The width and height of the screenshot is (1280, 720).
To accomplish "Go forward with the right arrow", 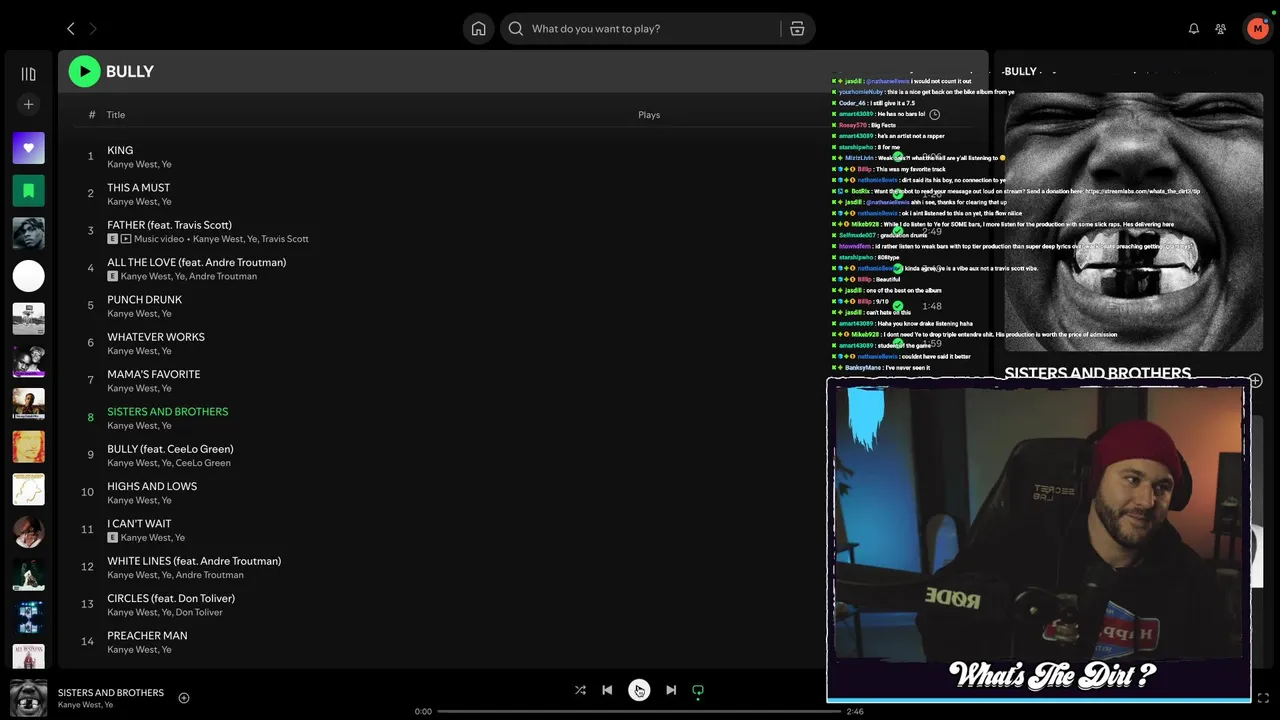I will [x=93, y=29].
